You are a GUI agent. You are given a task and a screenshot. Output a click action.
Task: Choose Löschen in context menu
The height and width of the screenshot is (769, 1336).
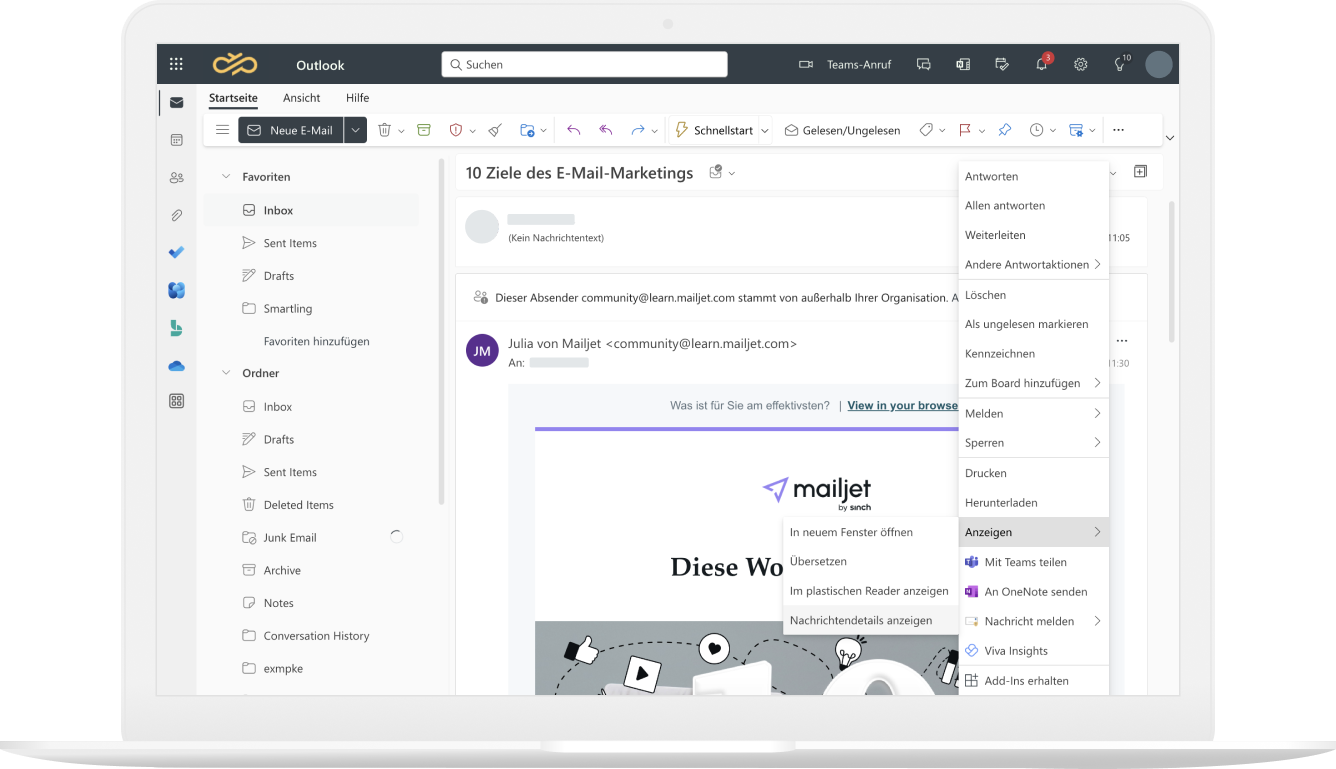click(x=1033, y=295)
